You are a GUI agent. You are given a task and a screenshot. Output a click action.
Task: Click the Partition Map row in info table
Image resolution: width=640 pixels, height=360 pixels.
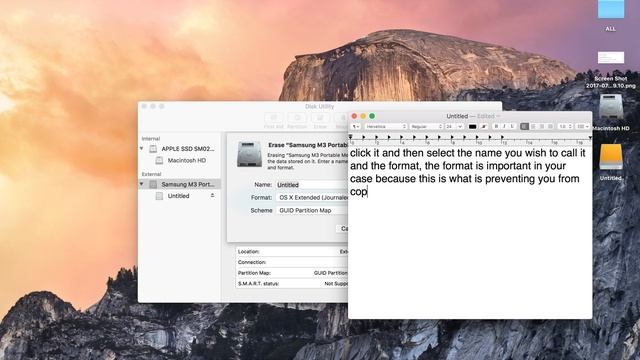[292, 273]
